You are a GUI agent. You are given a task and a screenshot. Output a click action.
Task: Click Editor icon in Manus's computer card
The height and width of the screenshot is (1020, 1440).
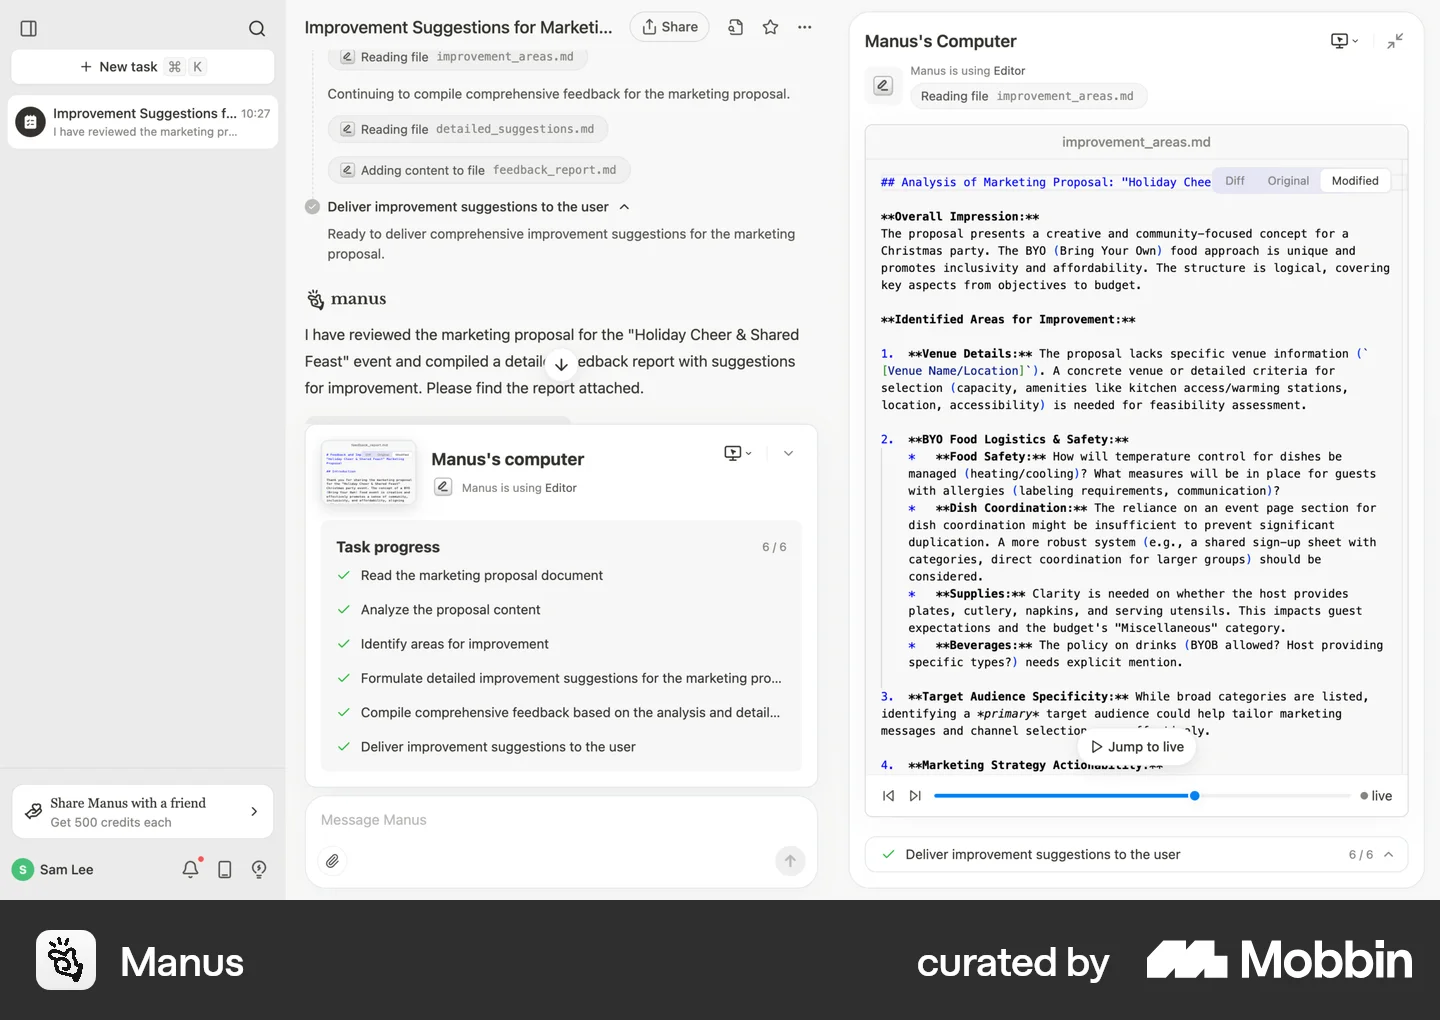tap(443, 487)
